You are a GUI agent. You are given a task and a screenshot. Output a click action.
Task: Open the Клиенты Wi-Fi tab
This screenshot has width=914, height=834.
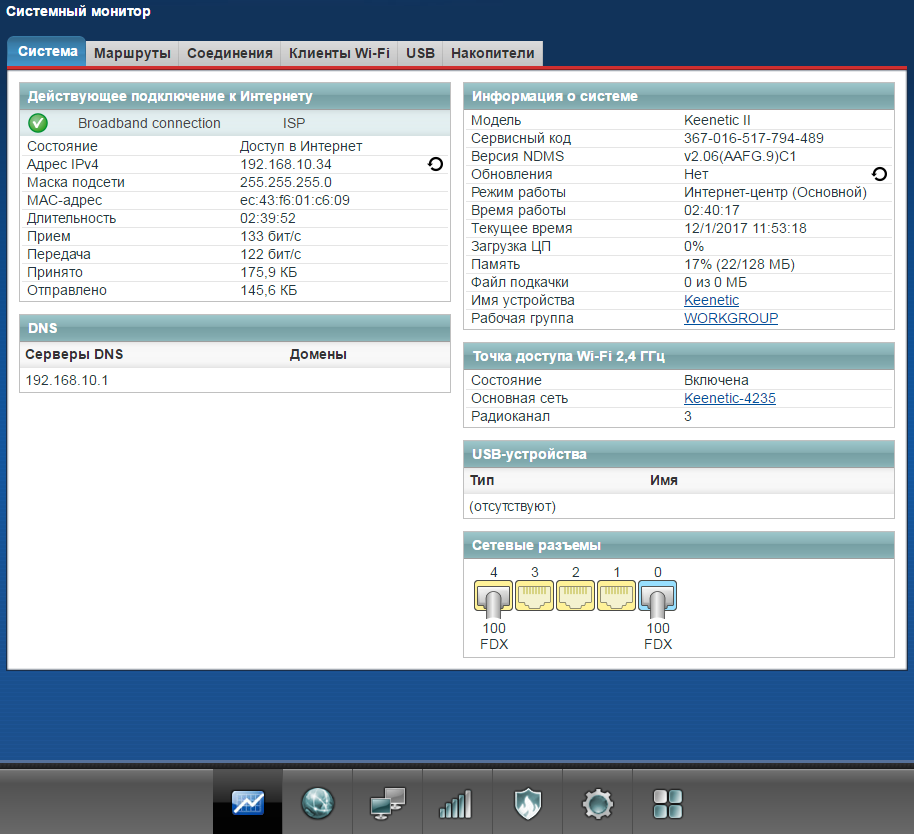[x=339, y=53]
